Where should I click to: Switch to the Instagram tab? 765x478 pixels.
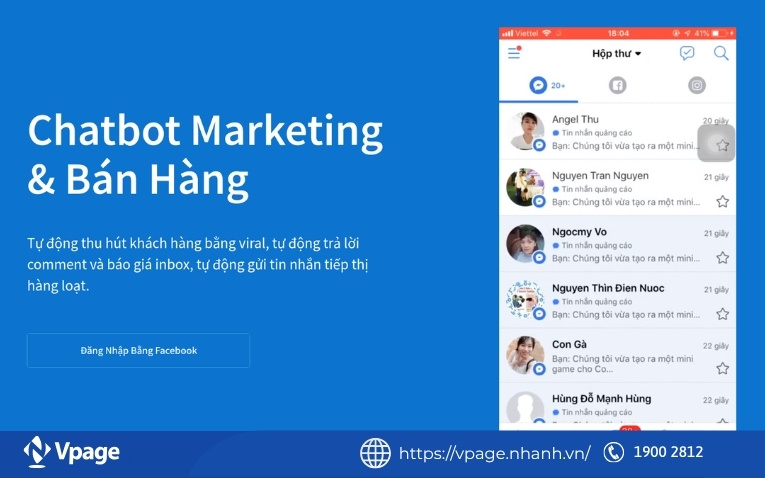pyautogui.click(x=697, y=85)
